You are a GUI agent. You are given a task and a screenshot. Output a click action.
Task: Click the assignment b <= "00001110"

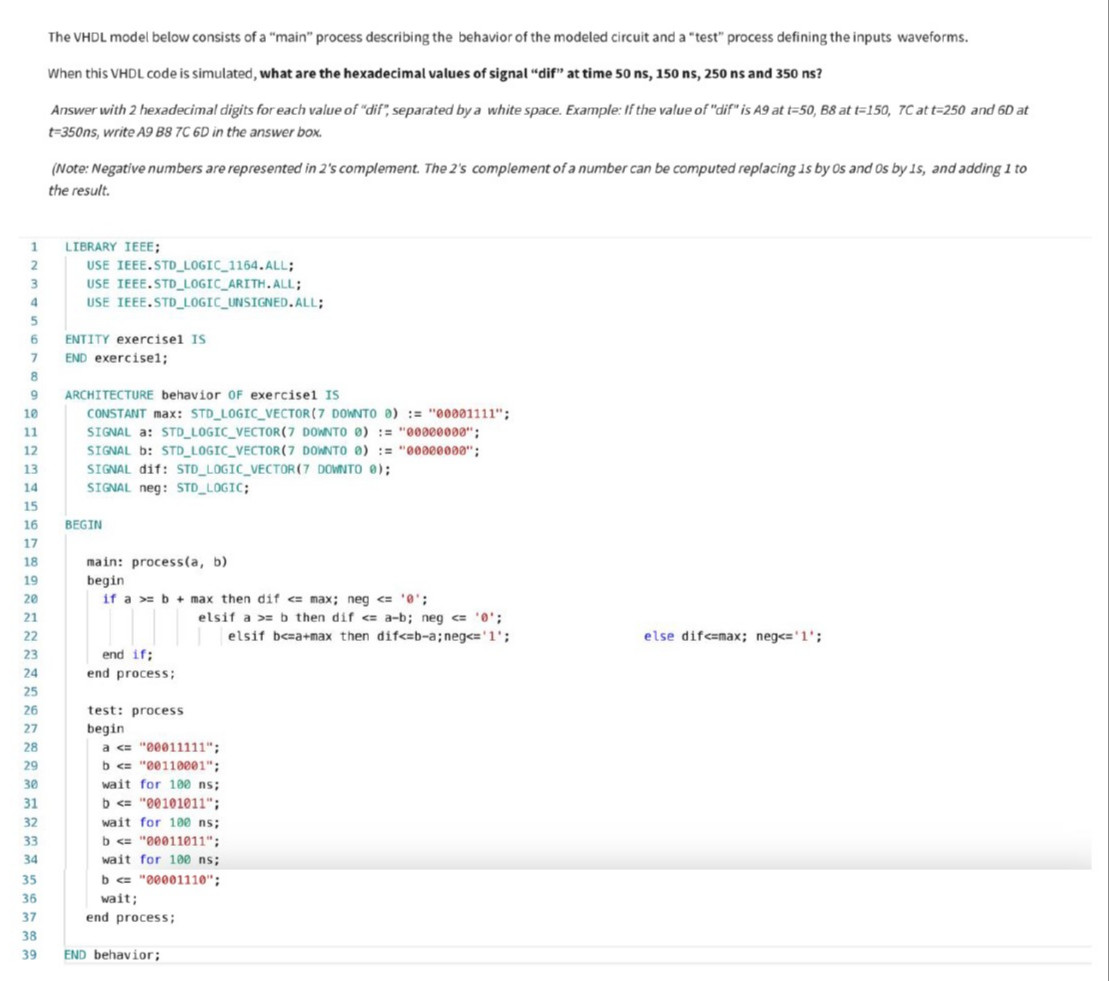pos(161,880)
